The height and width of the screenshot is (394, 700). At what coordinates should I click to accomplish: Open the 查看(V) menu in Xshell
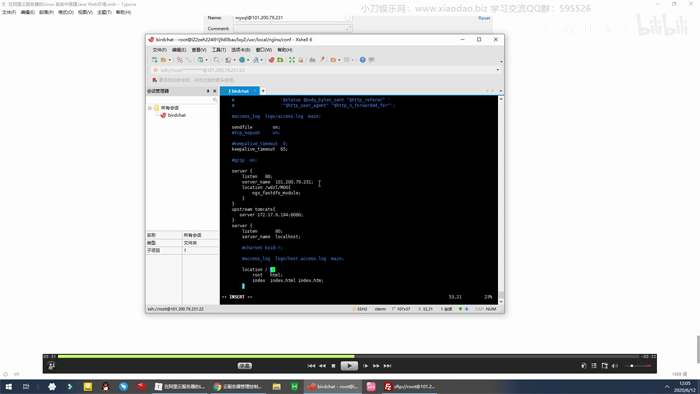[x=199, y=50]
